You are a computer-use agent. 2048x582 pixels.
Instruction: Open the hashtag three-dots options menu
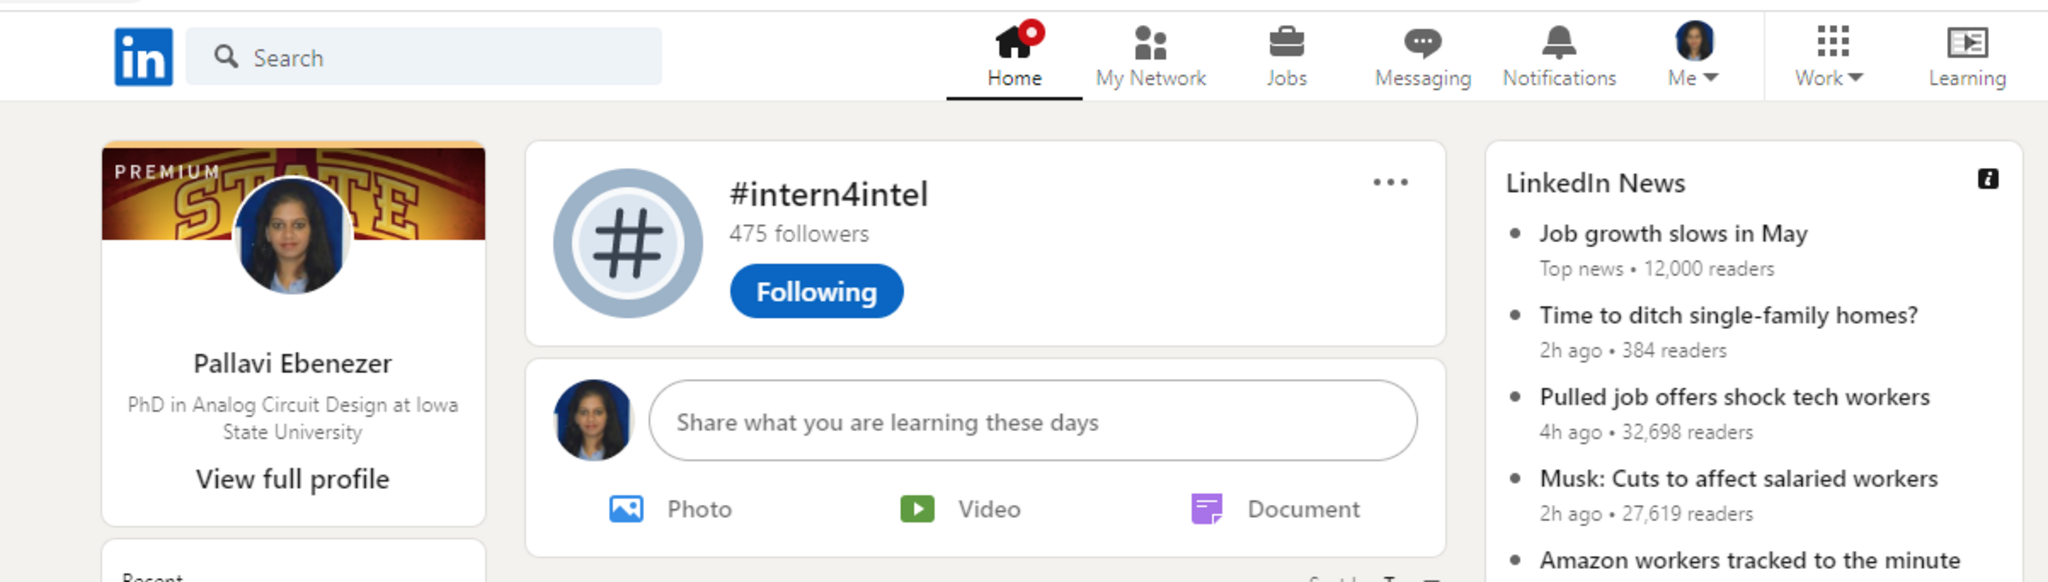pos(1390,182)
